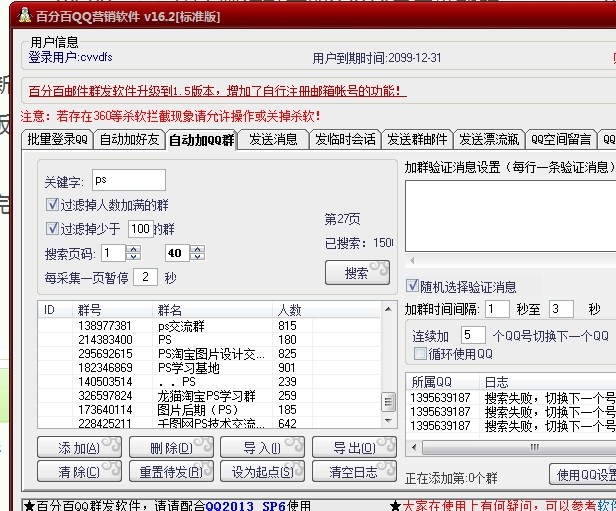Click the 使用QQ设置 button
The width and height of the screenshot is (616, 511).
coord(583,474)
